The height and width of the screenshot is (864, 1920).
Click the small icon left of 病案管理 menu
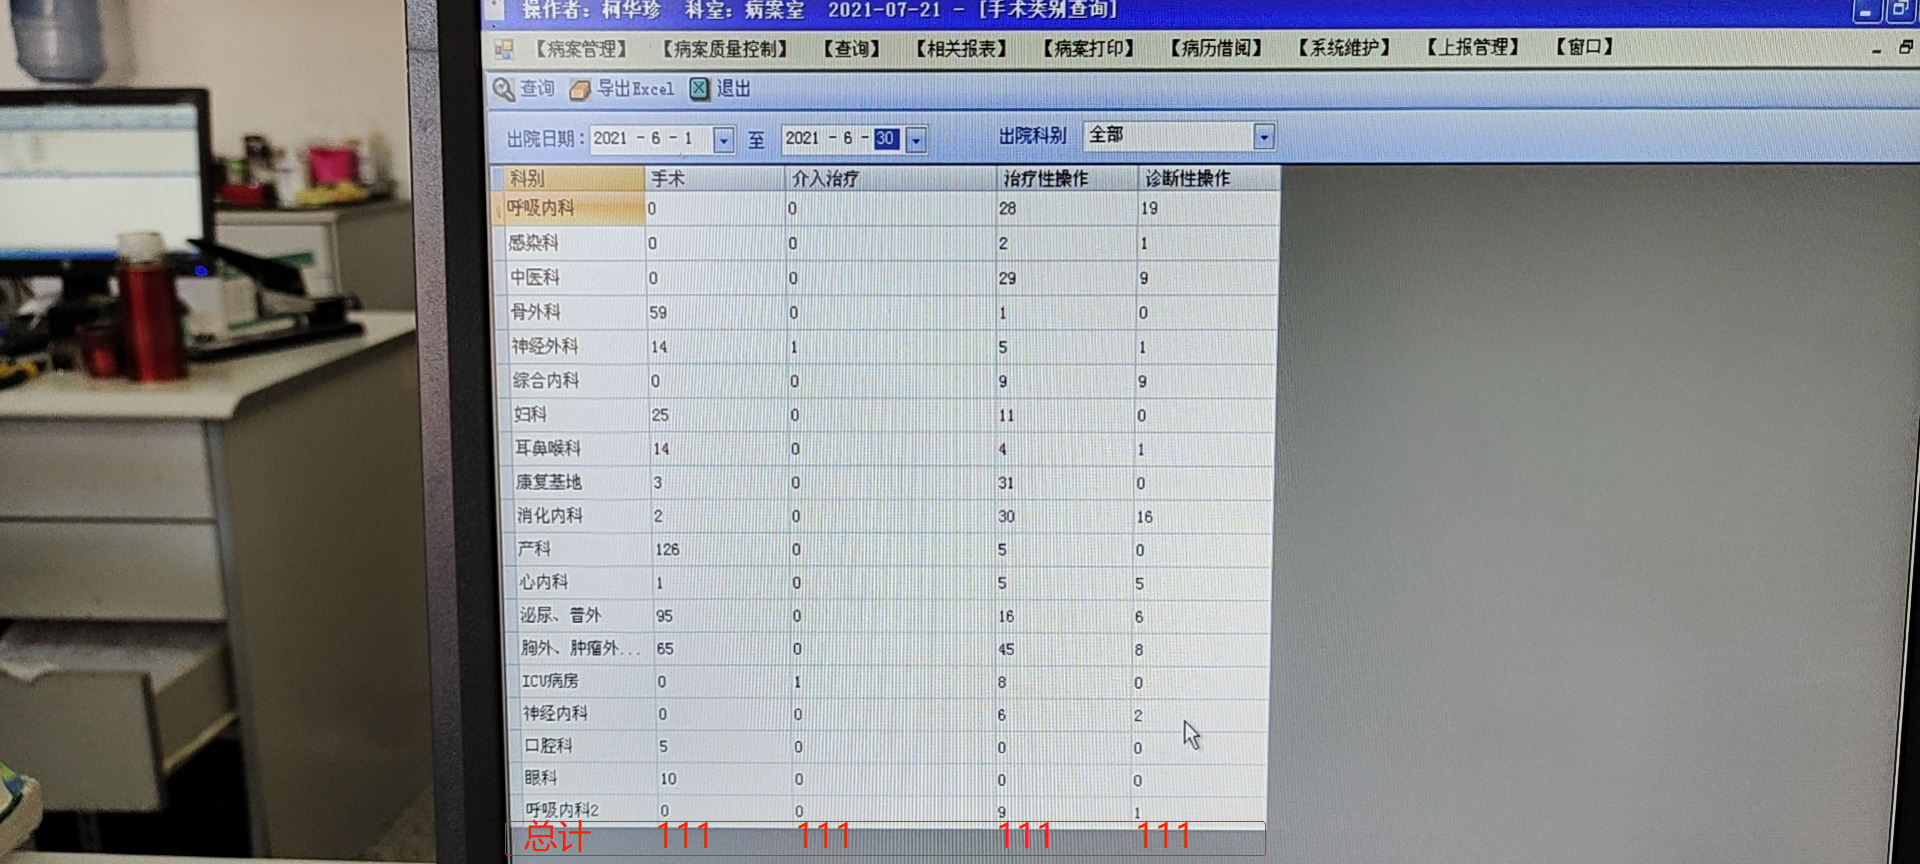(x=503, y=49)
